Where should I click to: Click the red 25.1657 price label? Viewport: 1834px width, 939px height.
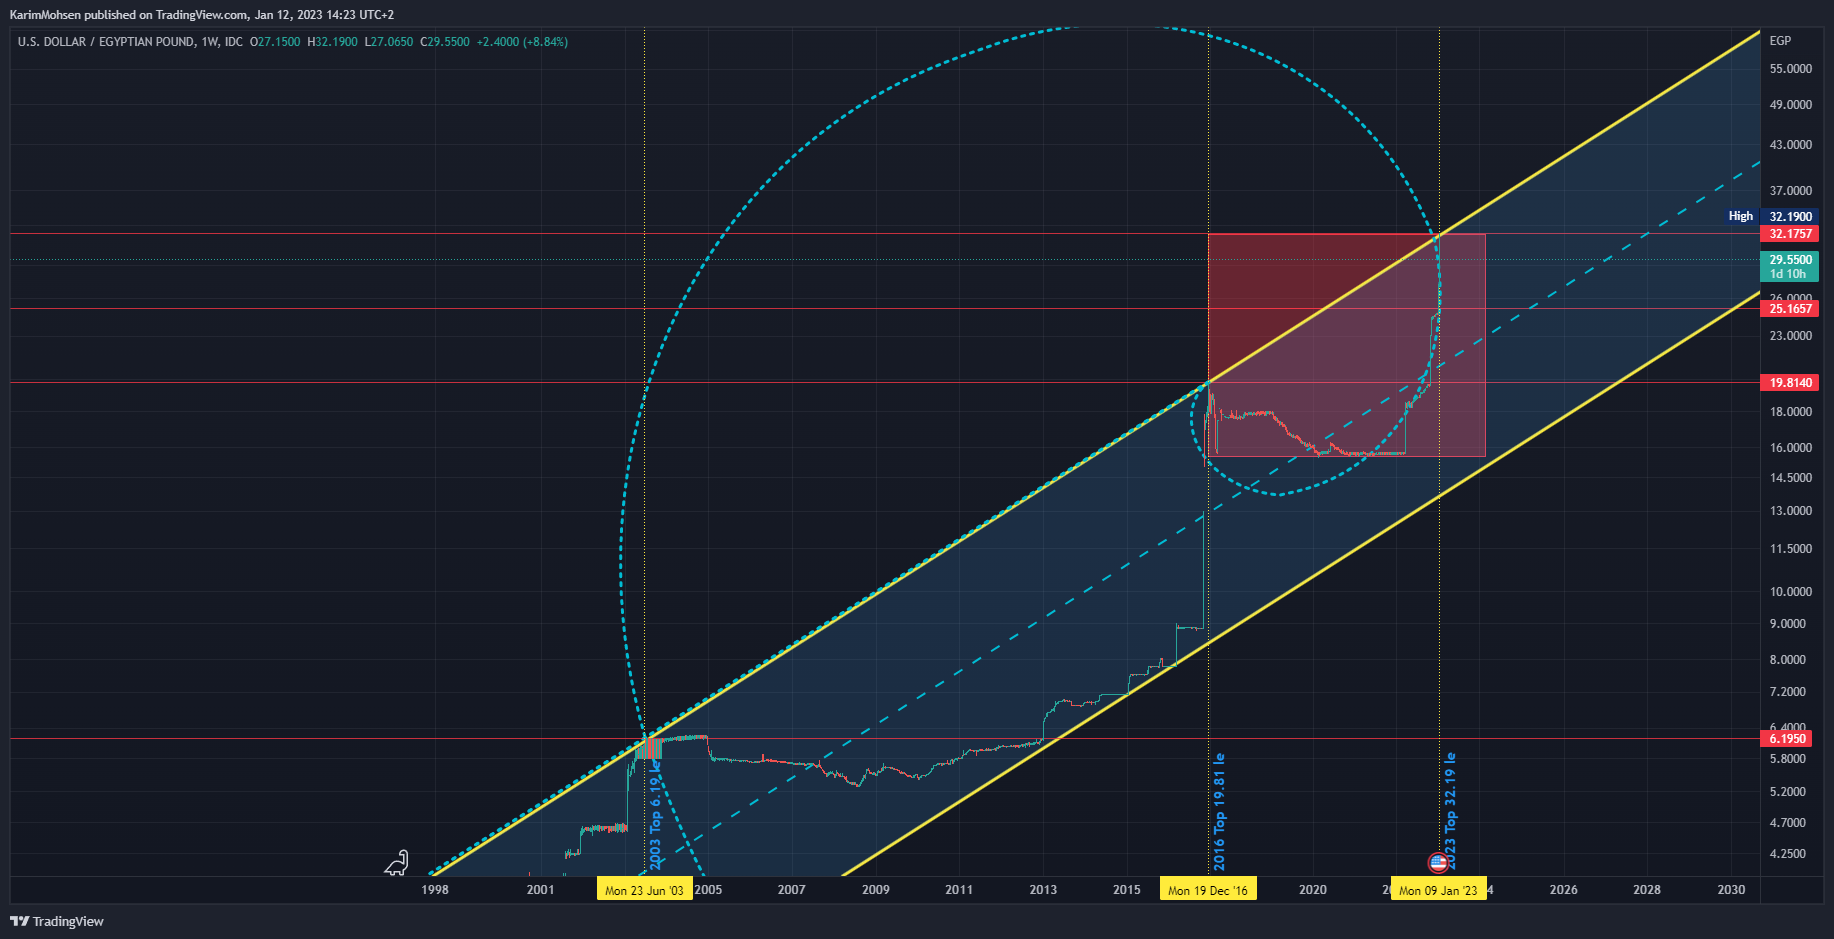pos(1790,309)
